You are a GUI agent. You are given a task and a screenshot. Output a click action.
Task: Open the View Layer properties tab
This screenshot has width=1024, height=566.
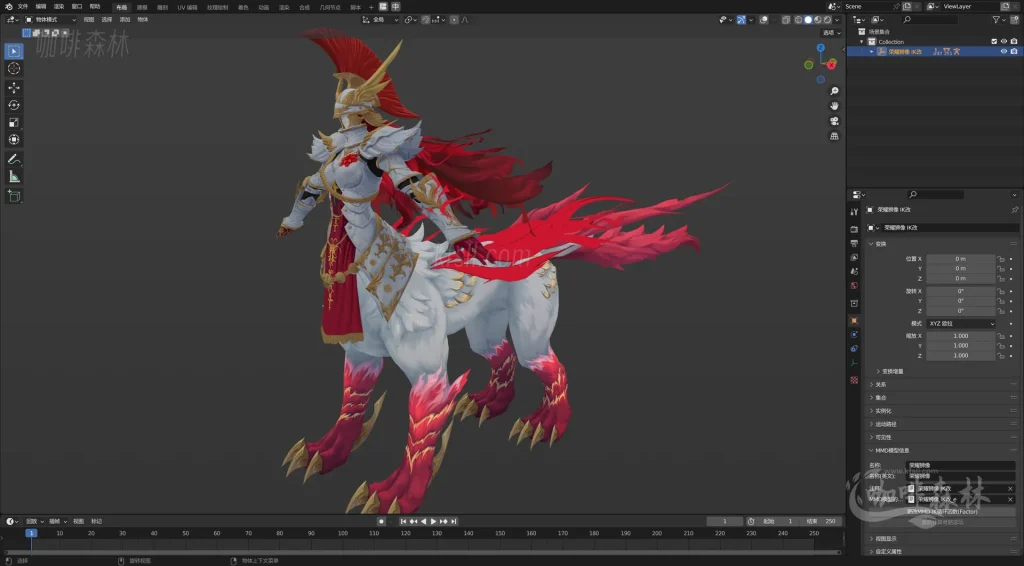click(854, 257)
